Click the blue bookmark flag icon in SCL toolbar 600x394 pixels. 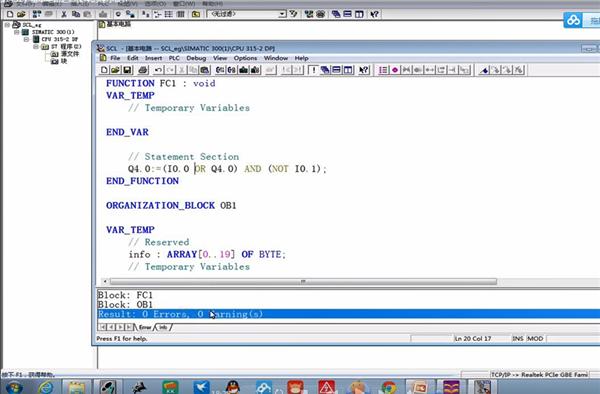[x=484, y=70]
